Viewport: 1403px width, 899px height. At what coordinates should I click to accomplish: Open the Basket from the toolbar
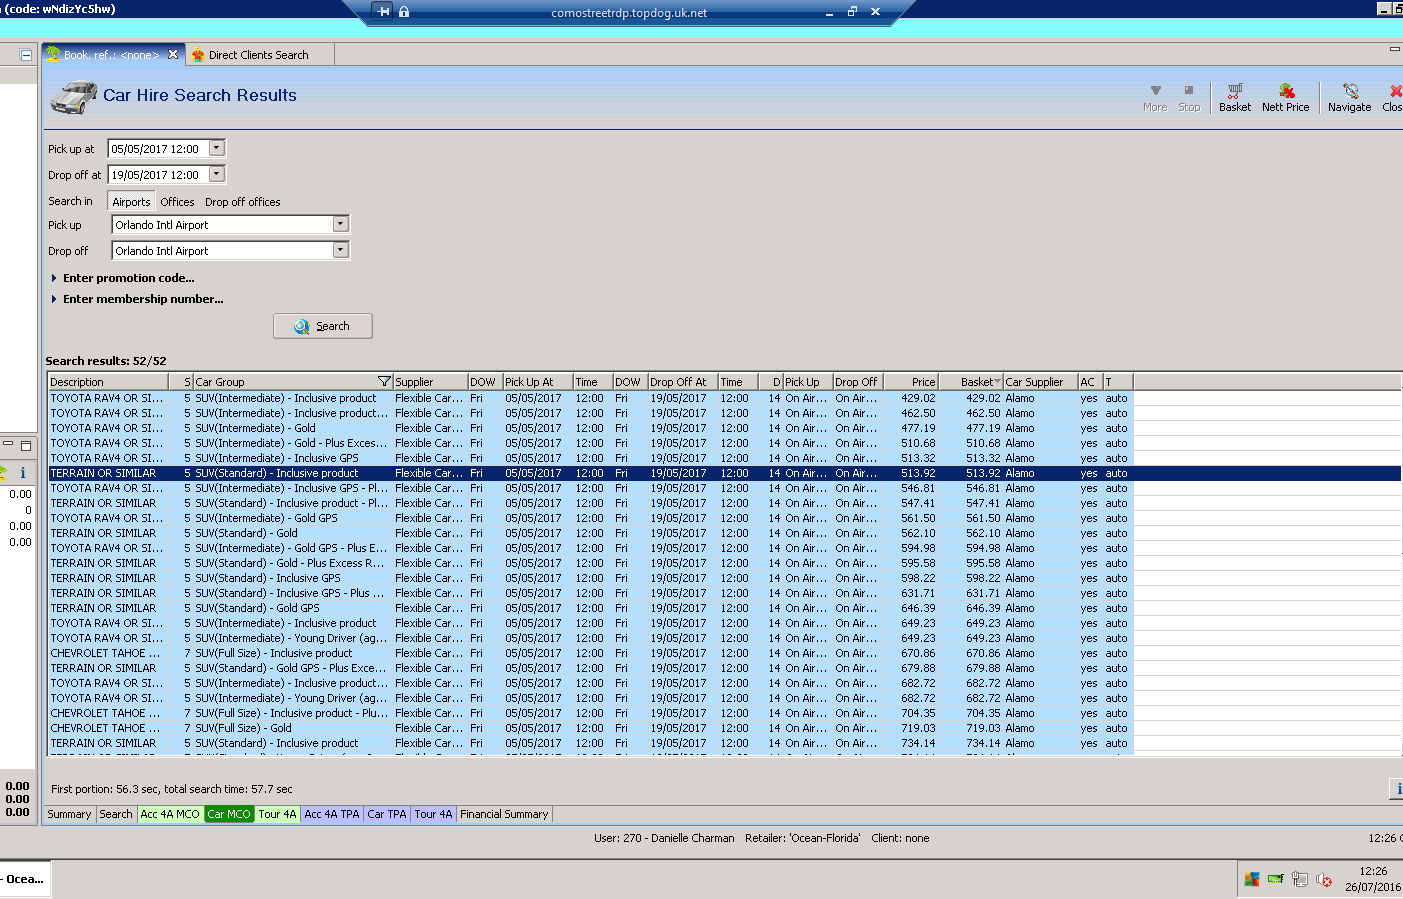pos(1234,97)
